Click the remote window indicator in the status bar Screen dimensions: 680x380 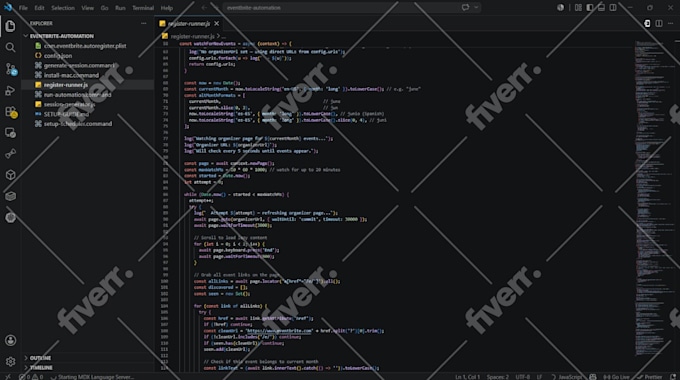click(7, 377)
